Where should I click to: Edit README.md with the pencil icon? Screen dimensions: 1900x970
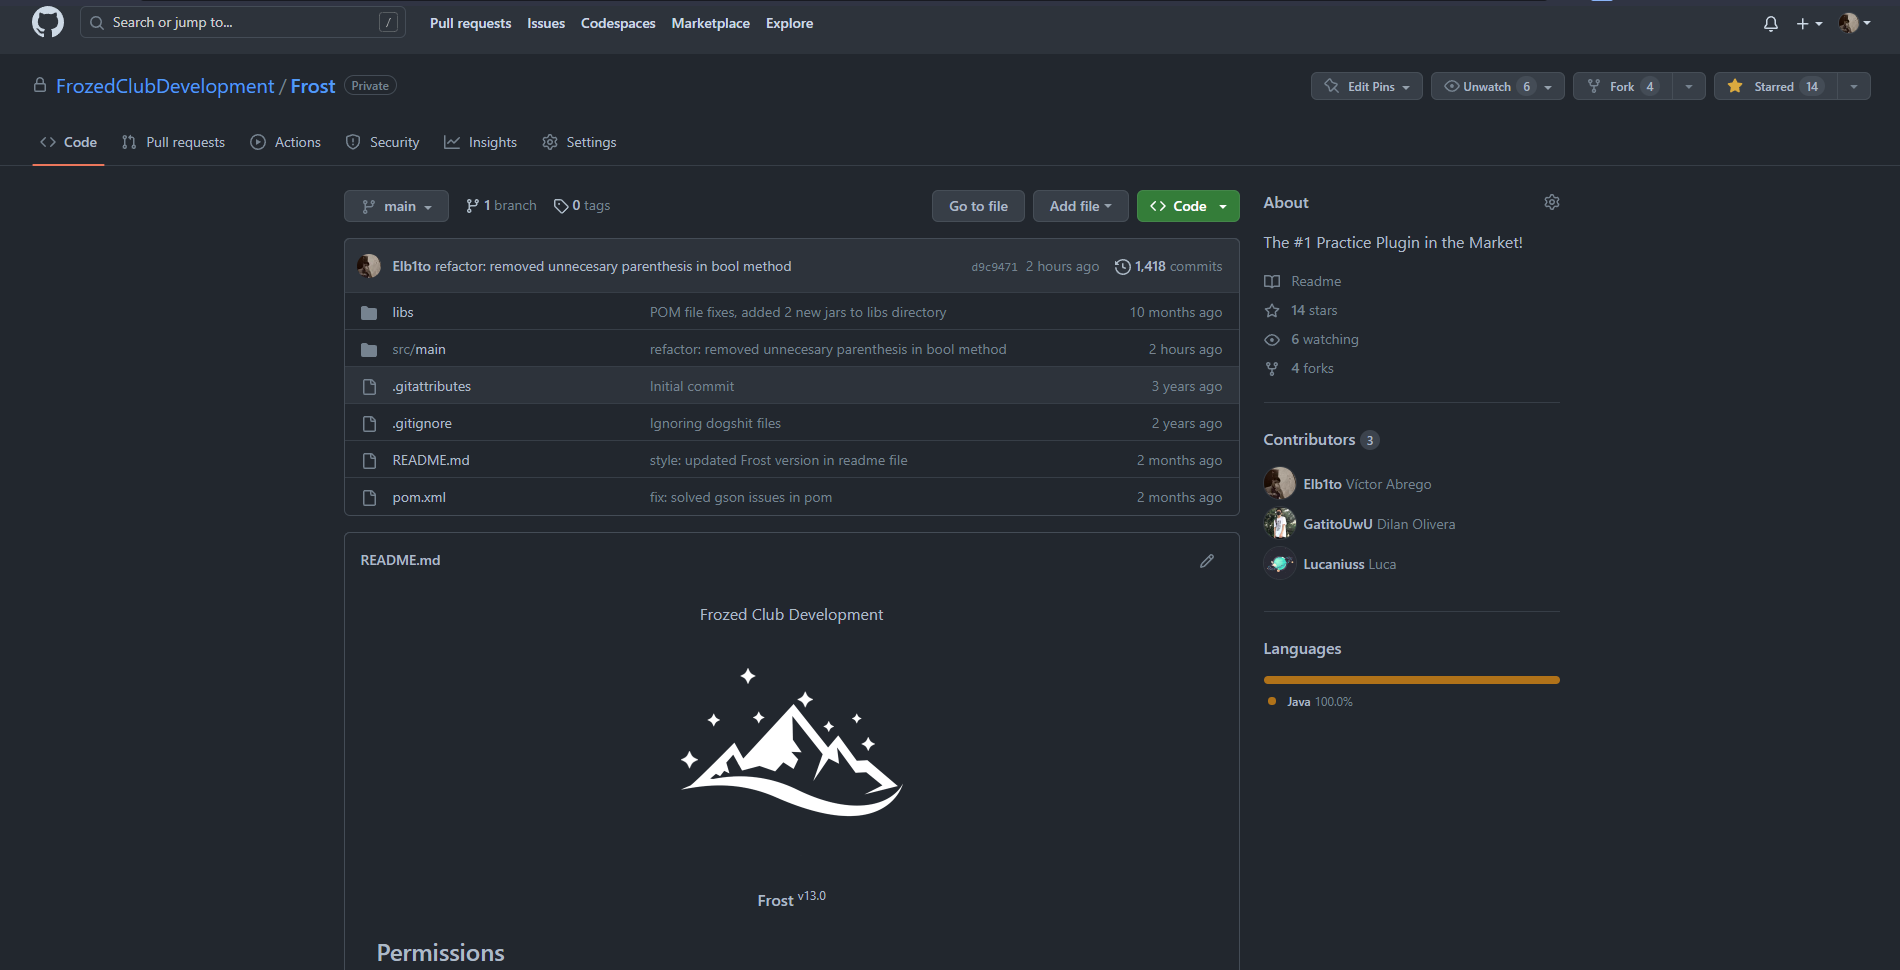pyautogui.click(x=1207, y=561)
